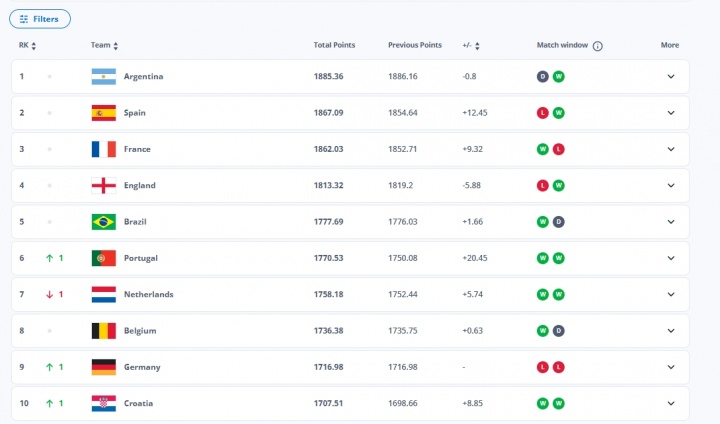Click the Match window info icon

598,46
